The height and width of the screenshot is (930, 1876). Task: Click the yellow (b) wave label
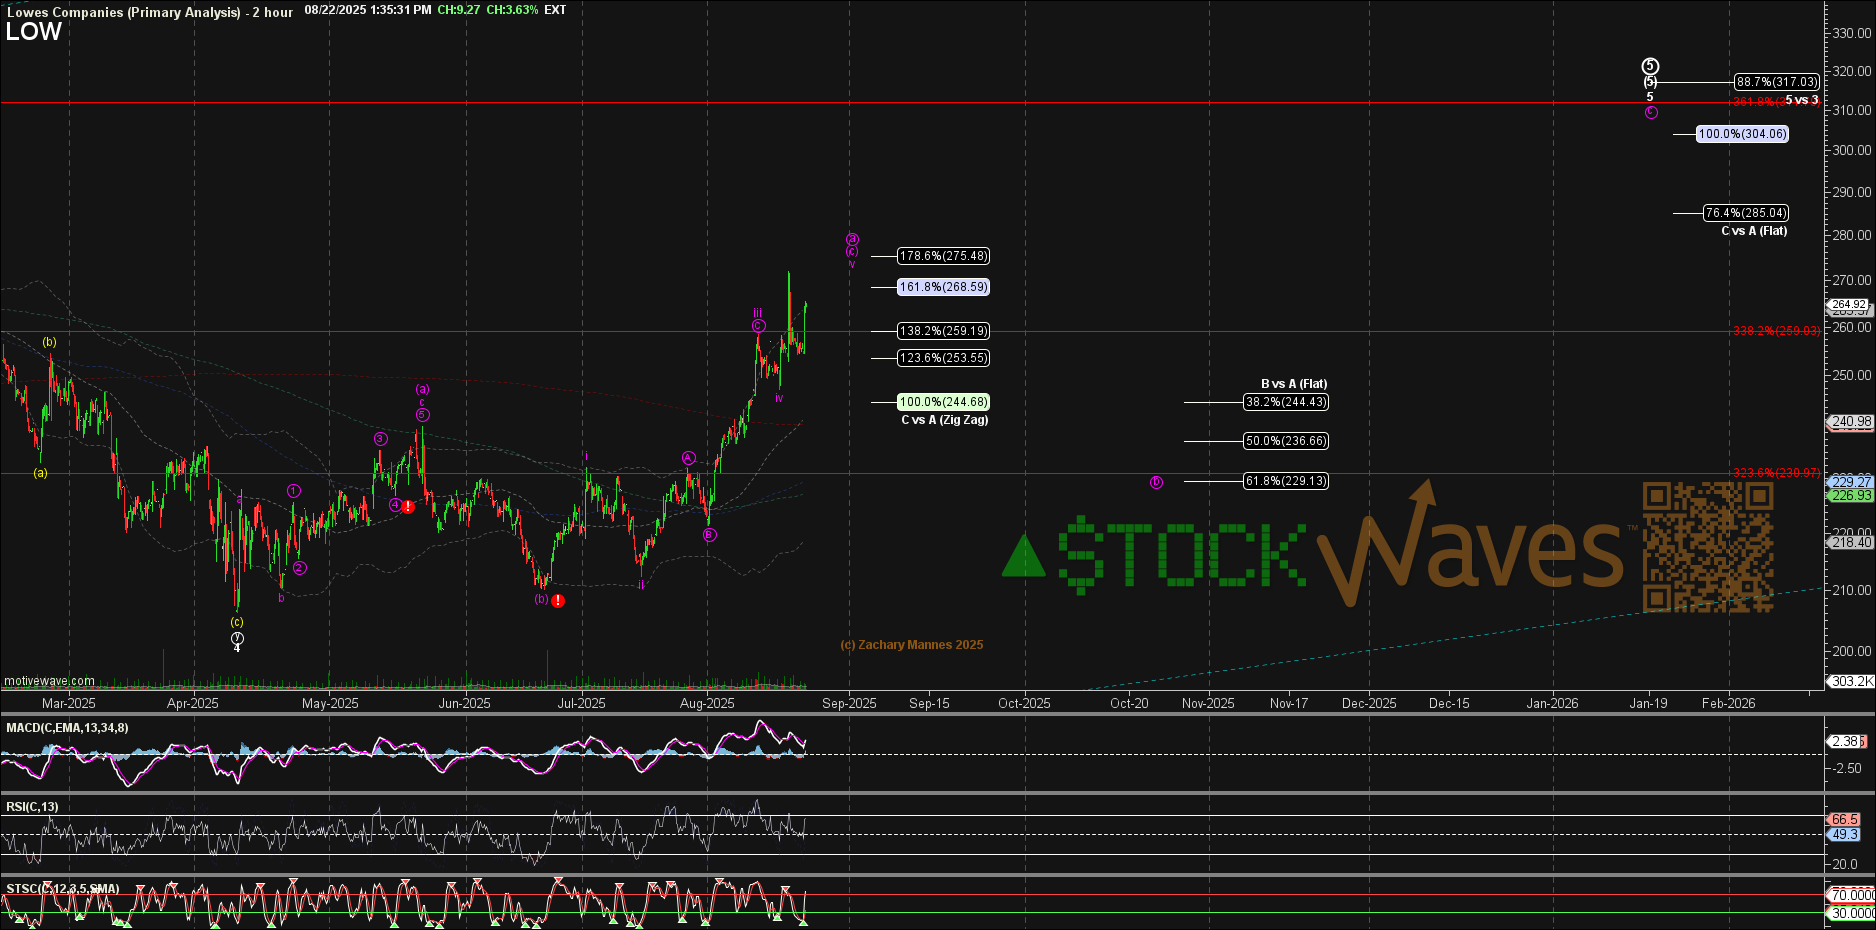coord(50,342)
